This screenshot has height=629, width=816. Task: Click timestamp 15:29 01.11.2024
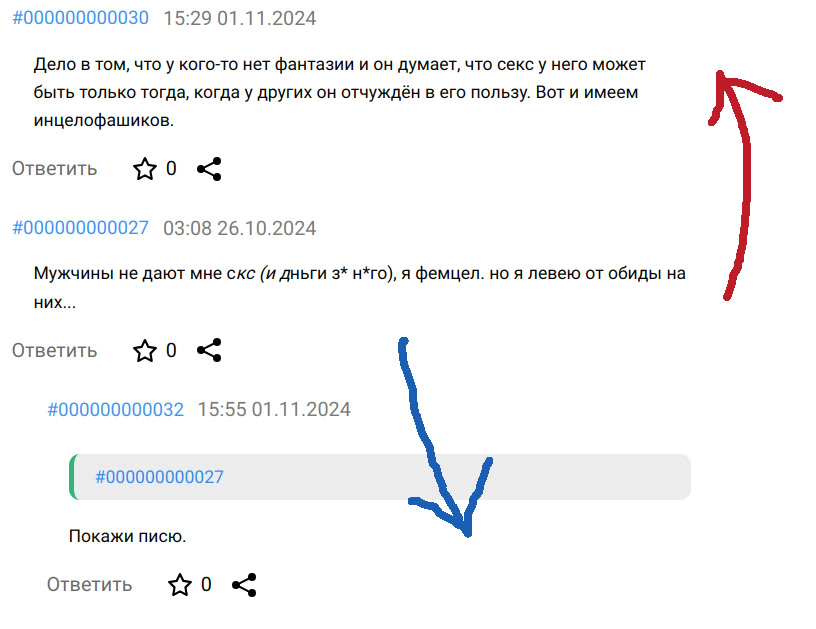click(x=240, y=18)
